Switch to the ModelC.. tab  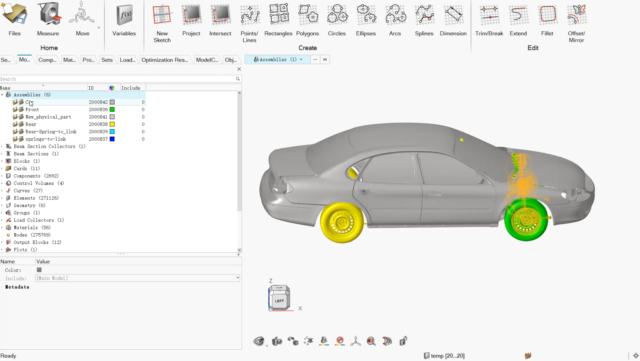pyautogui.click(x=207, y=60)
